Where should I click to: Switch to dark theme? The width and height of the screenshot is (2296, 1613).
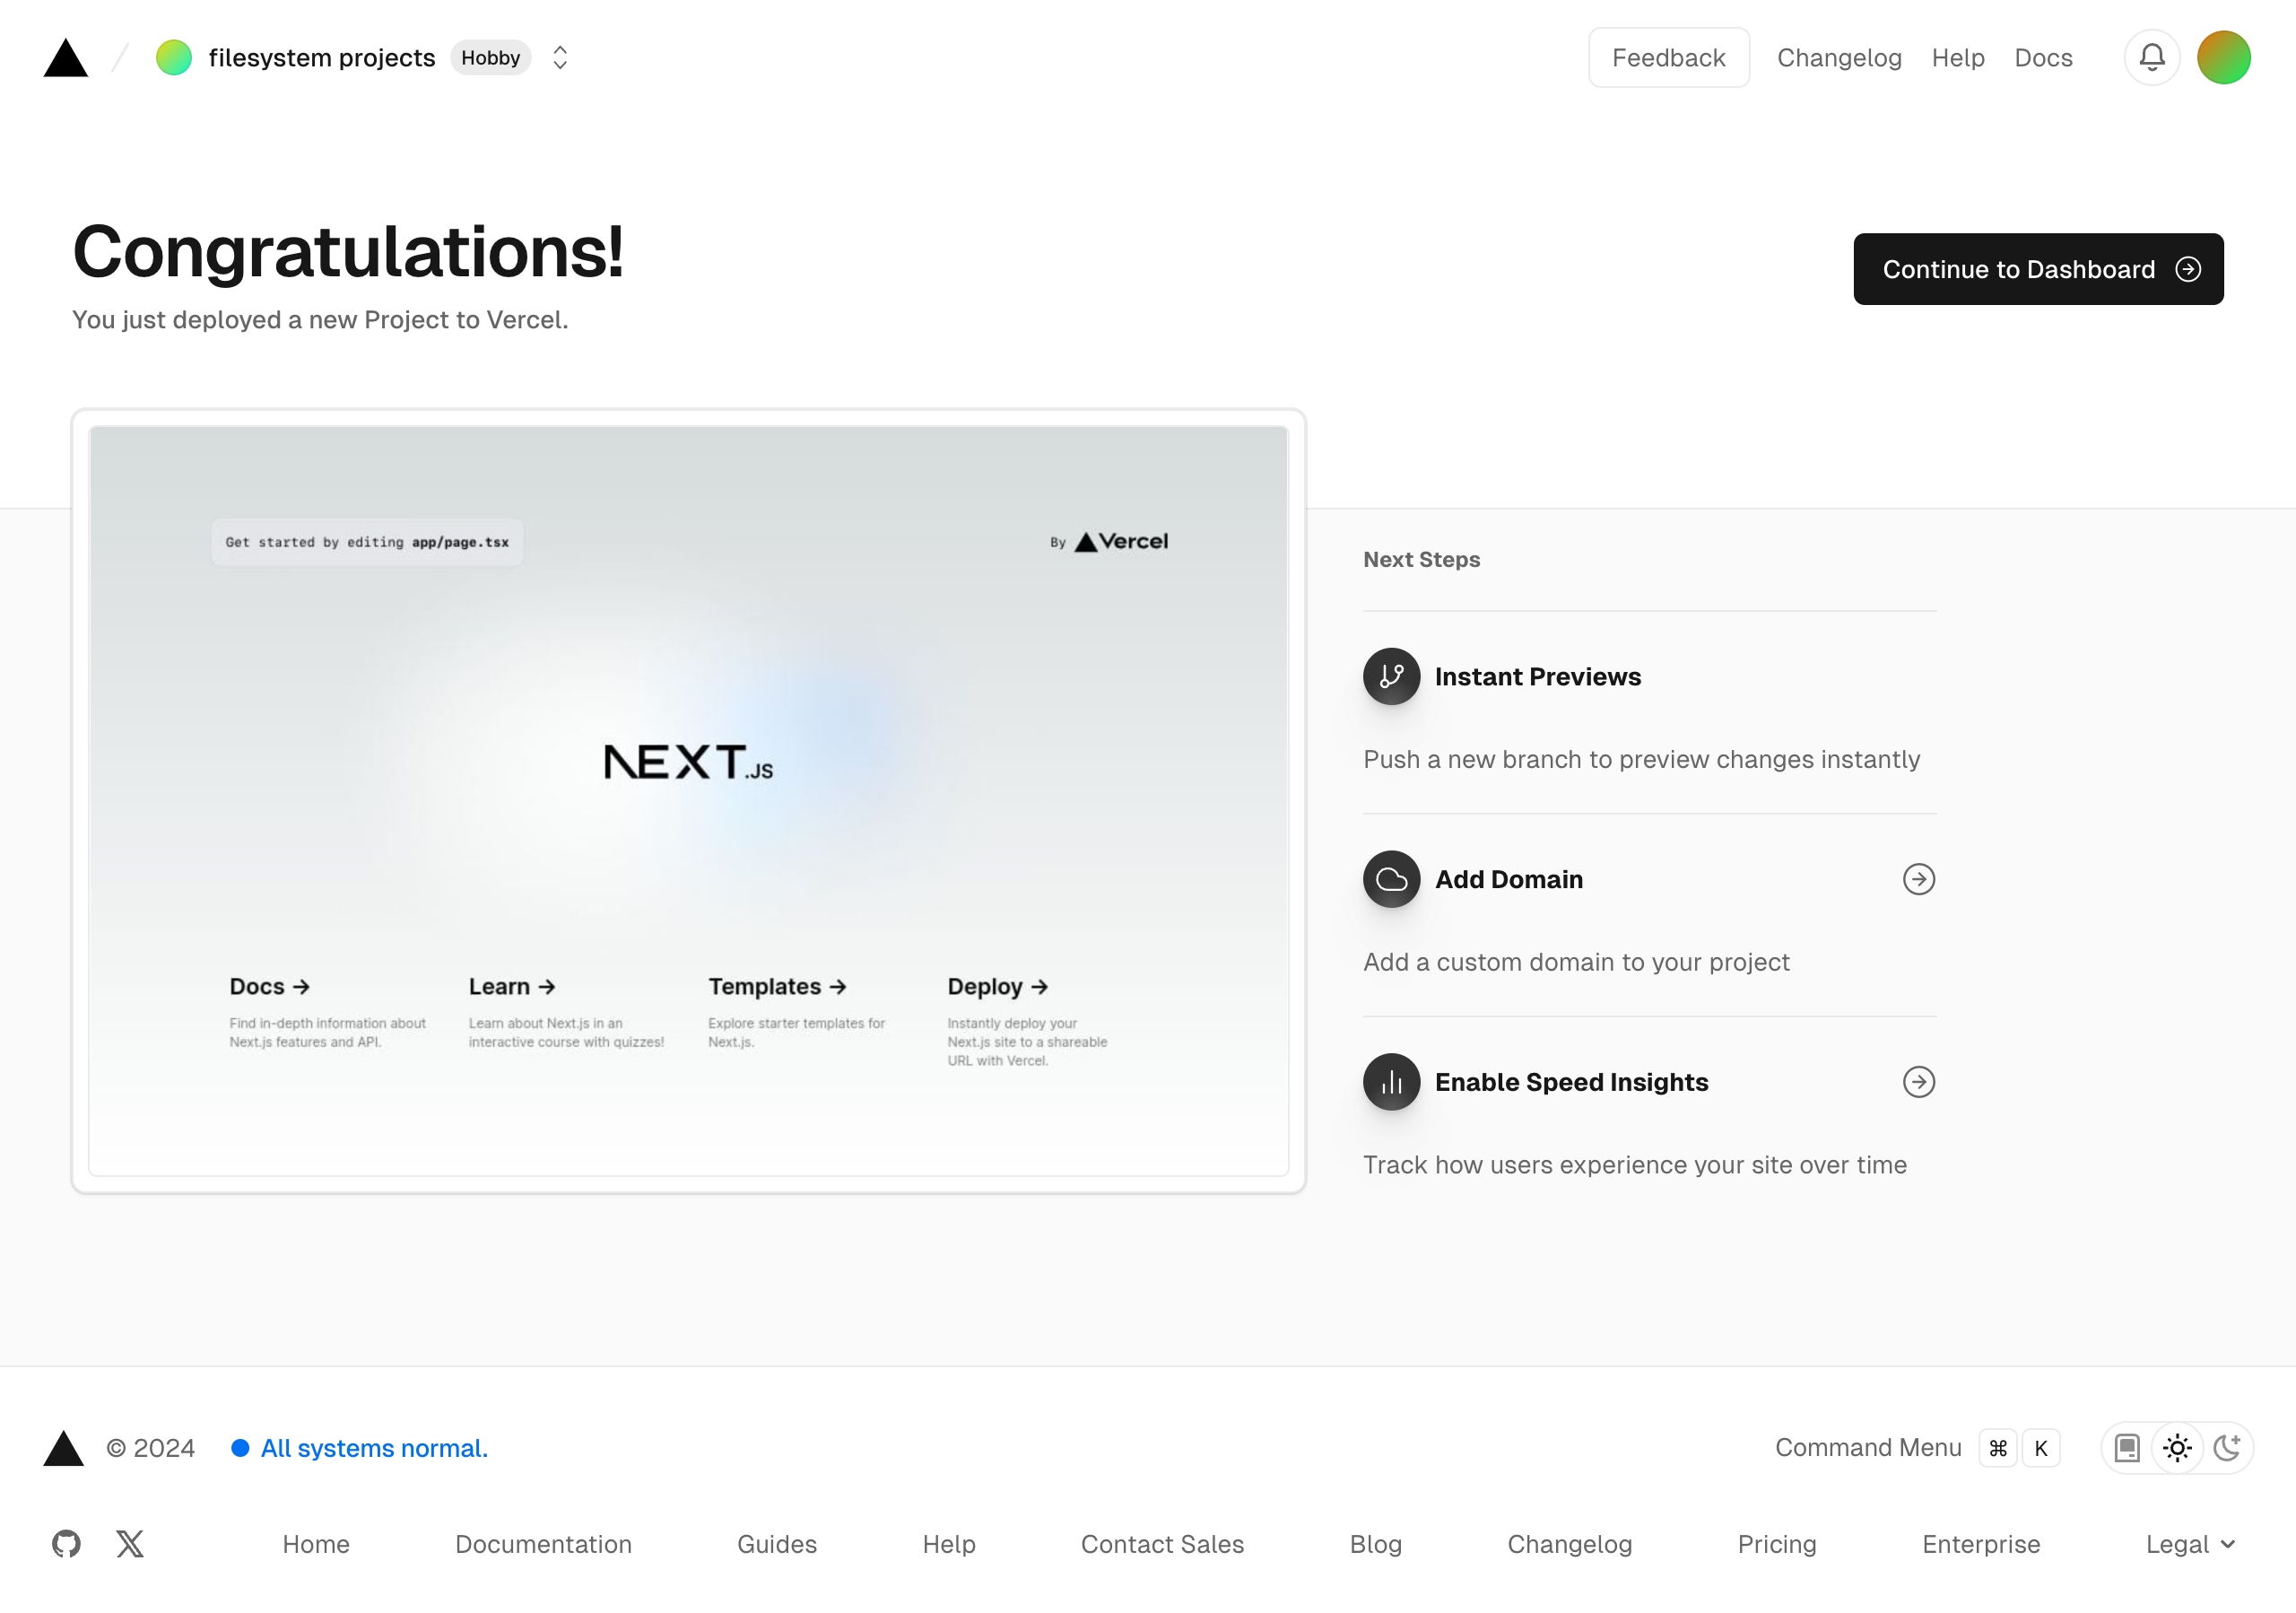click(2227, 1448)
